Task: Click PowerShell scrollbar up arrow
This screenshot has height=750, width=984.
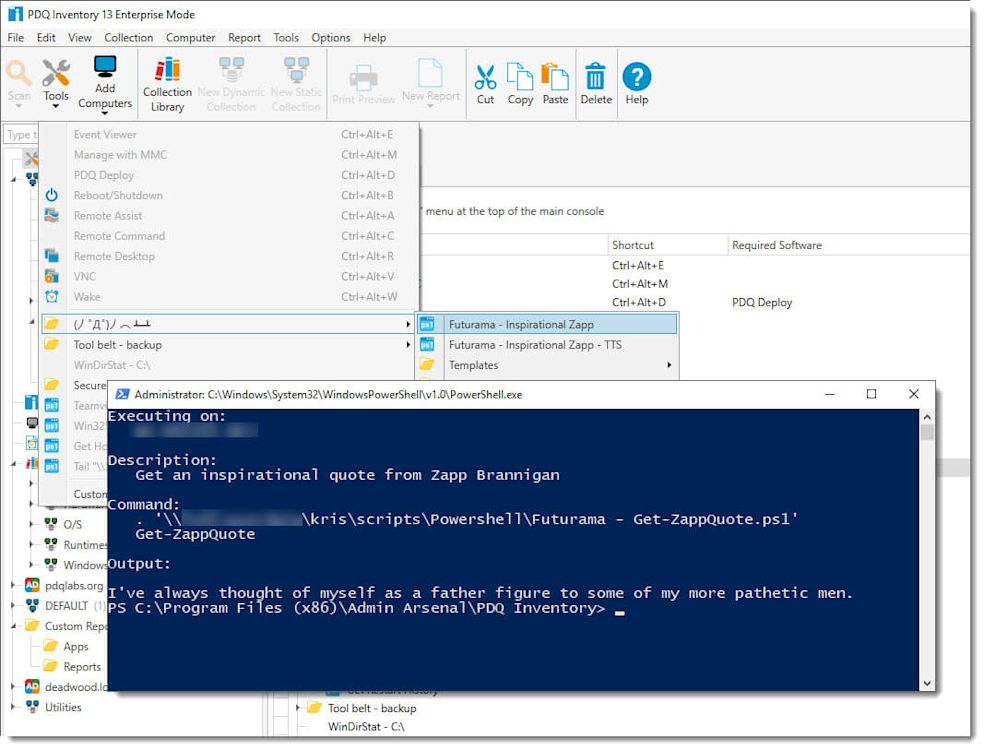Action: (x=927, y=417)
